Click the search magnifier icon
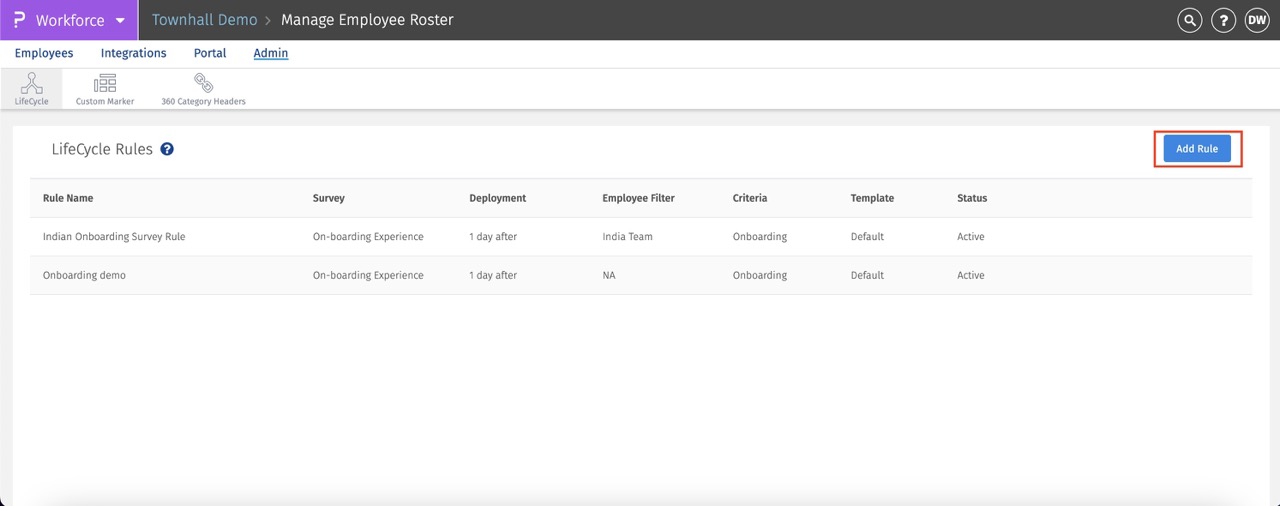This screenshot has width=1280, height=506. tap(1189, 20)
